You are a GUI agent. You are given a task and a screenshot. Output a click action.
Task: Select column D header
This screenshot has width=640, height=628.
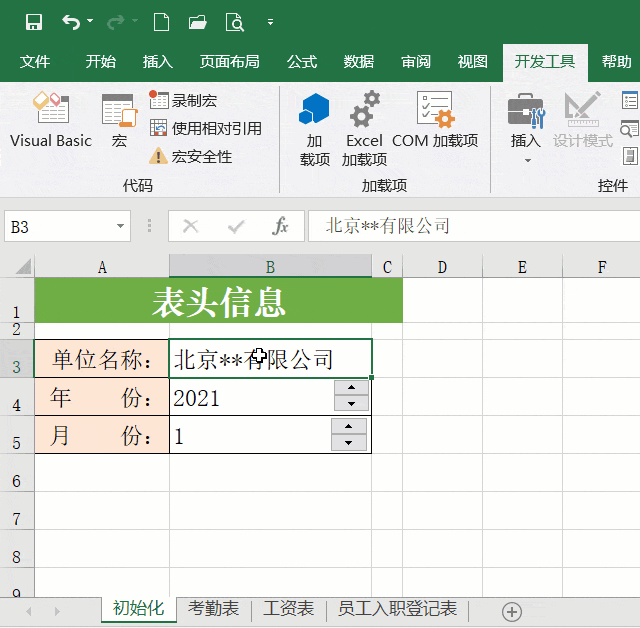click(441, 266)
